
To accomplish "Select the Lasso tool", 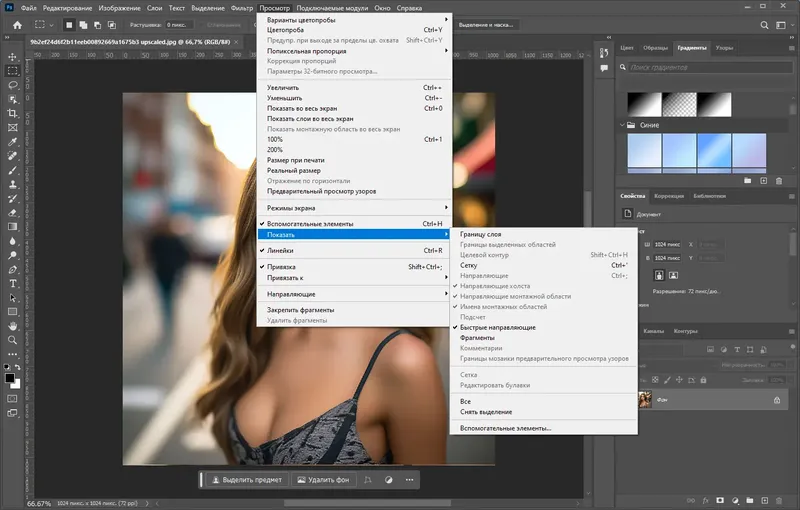I will [x=13, y=86].
